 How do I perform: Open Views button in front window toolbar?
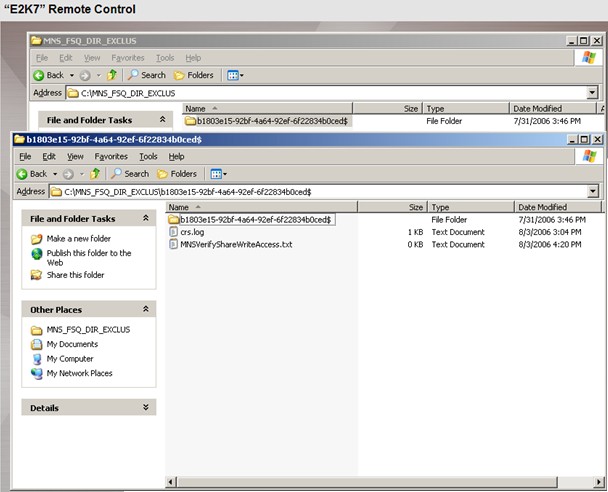[218, 174]
